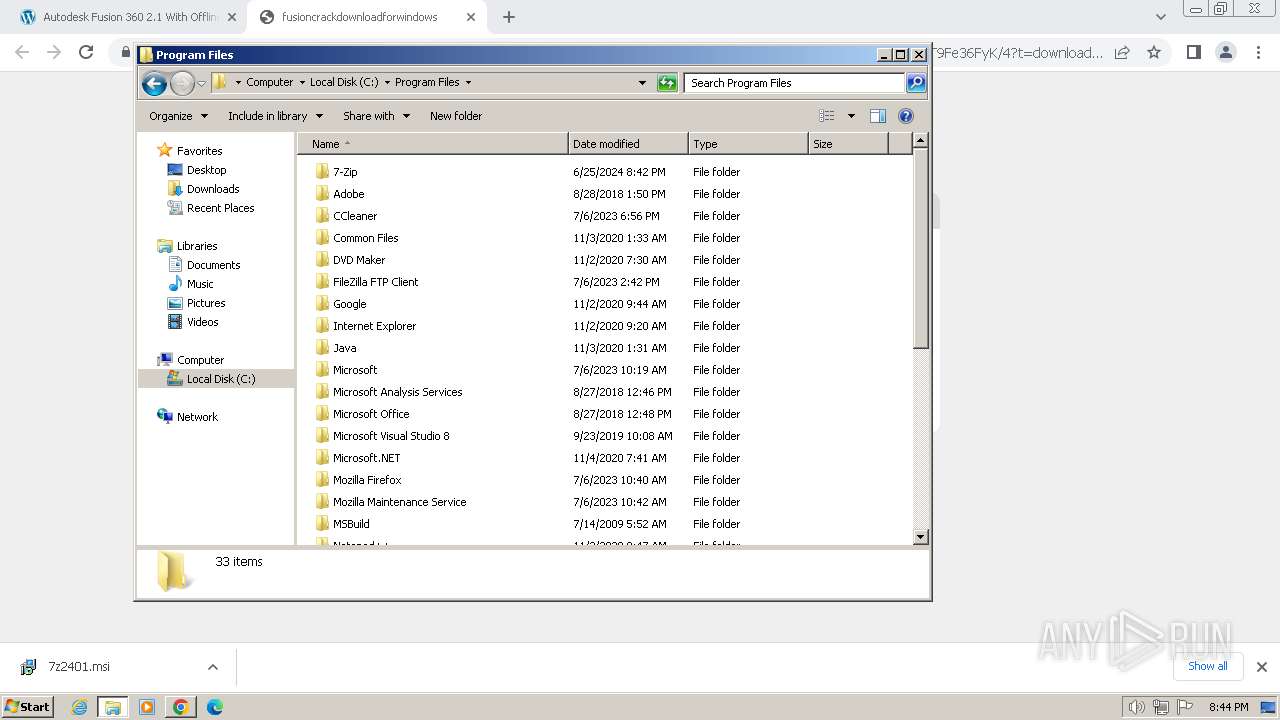The image size is (1280, 720).
Task: Click the Change your view icon
Action: click(x=827, y=116)
